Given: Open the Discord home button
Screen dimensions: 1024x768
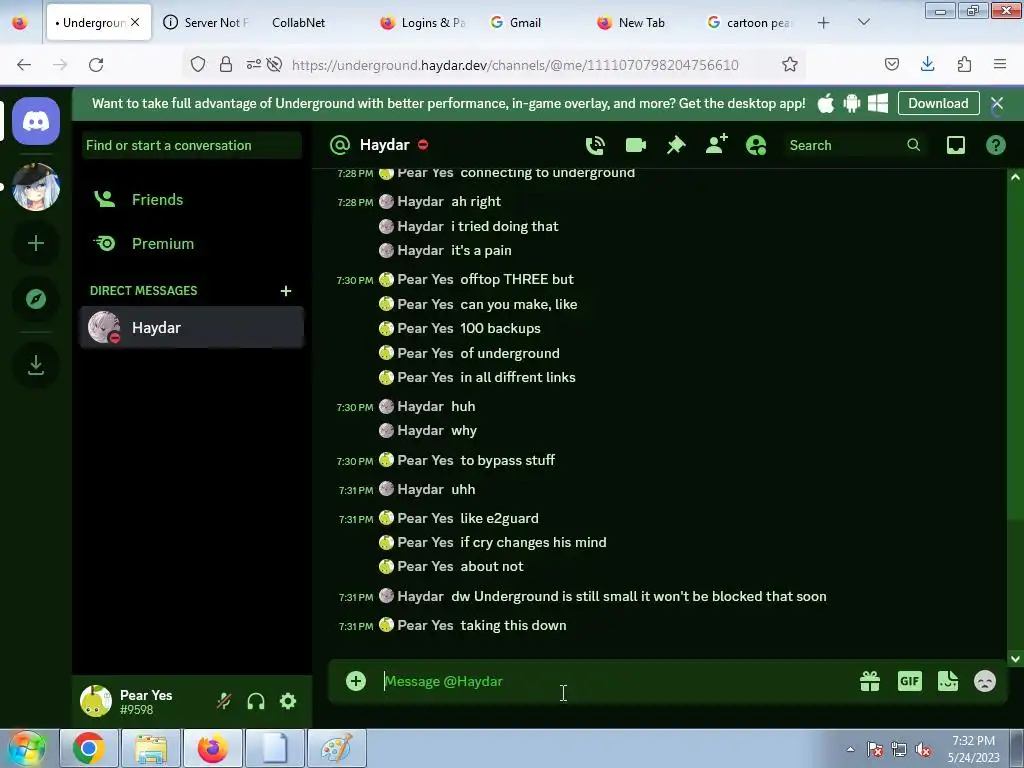Looking at the screenshot, I should point(36,121).
